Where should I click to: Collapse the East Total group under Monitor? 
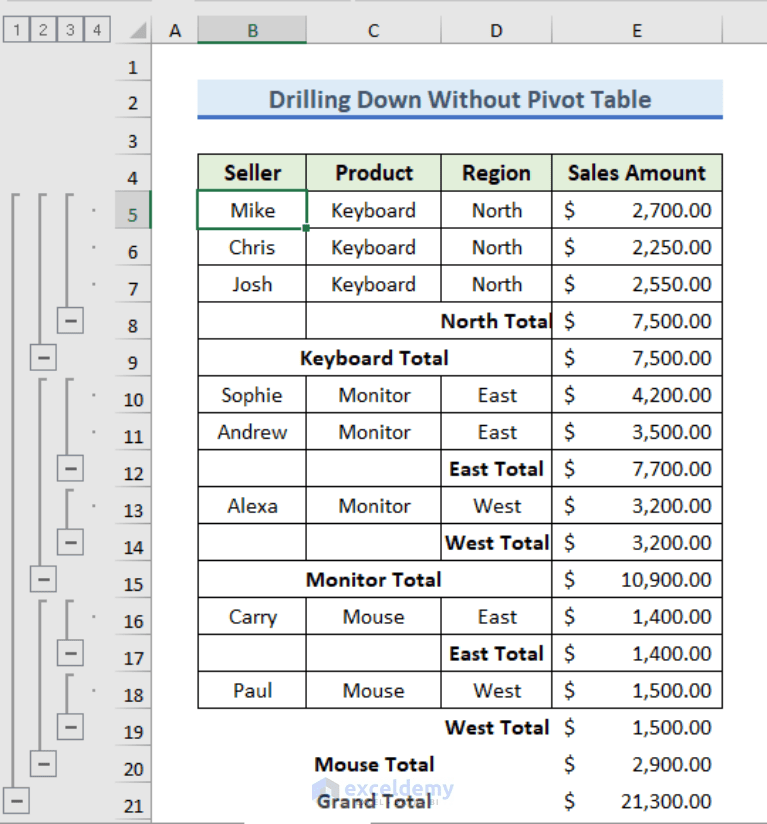coord(70,468)
